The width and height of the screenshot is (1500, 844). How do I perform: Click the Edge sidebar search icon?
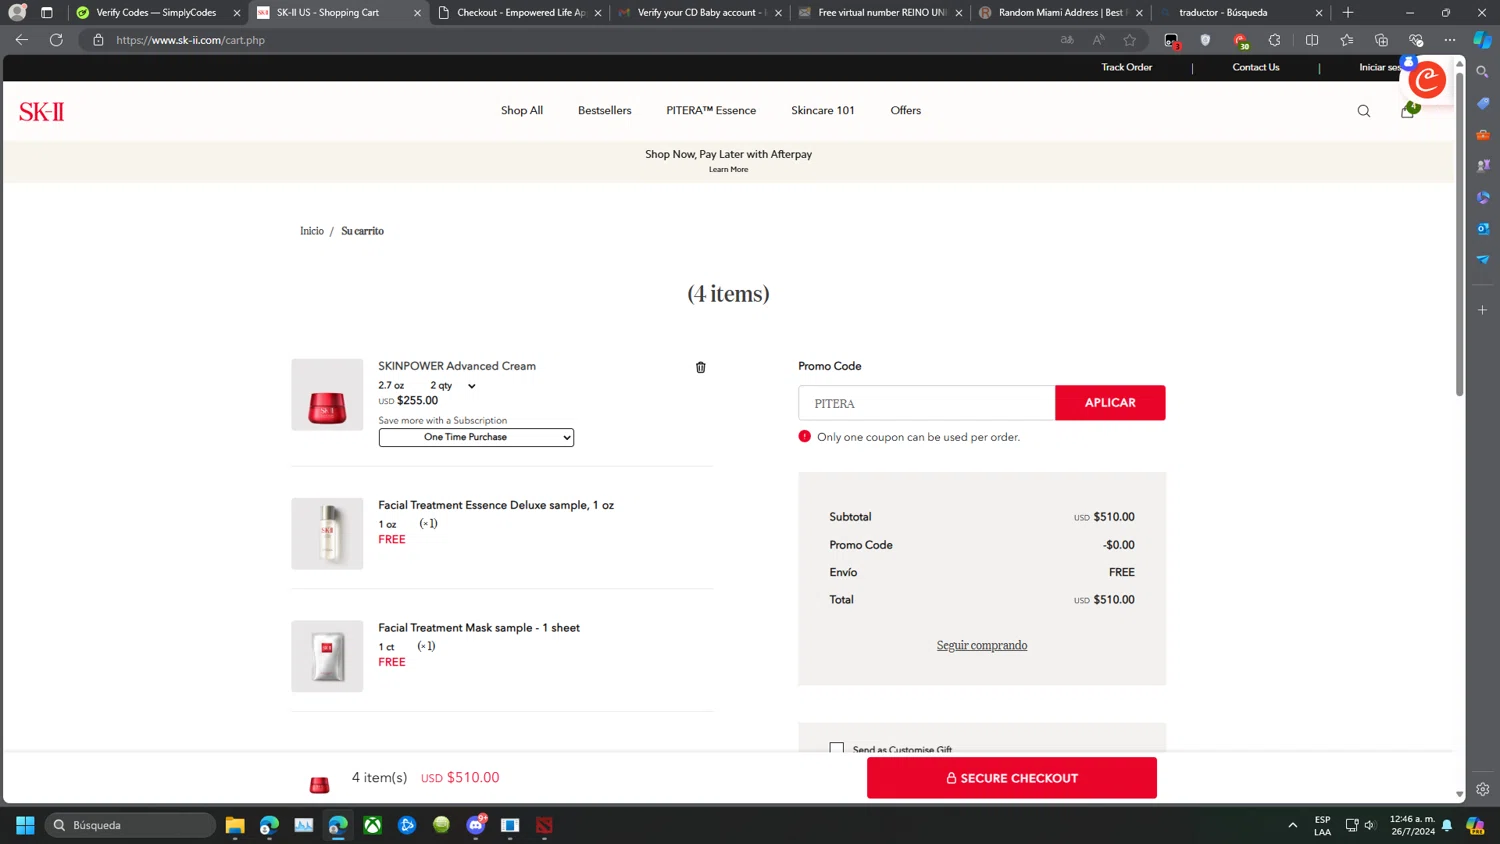click(1483, 72)
